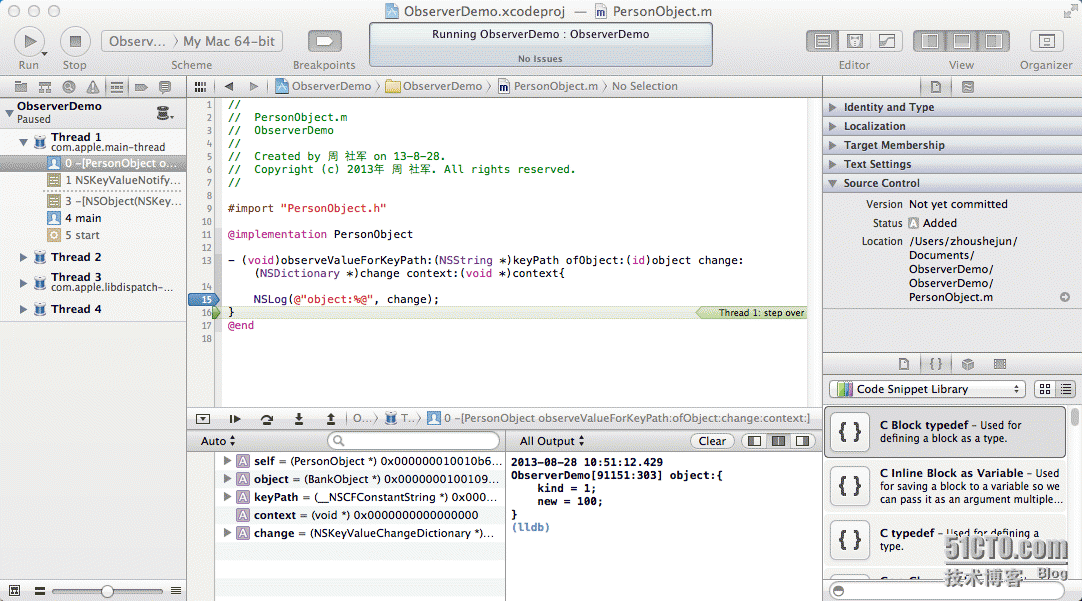Select the C Block typedef snippet
The image size is (1082, 601).
tap(945, 432)
